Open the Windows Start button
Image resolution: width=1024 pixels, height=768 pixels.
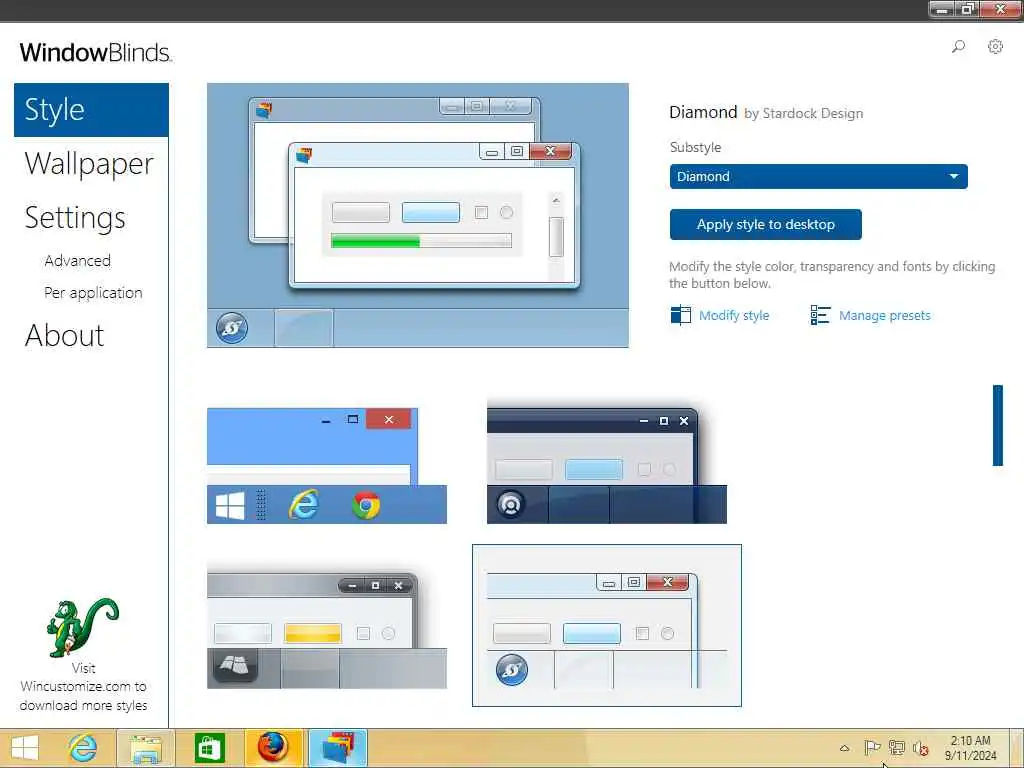point(25,748)
